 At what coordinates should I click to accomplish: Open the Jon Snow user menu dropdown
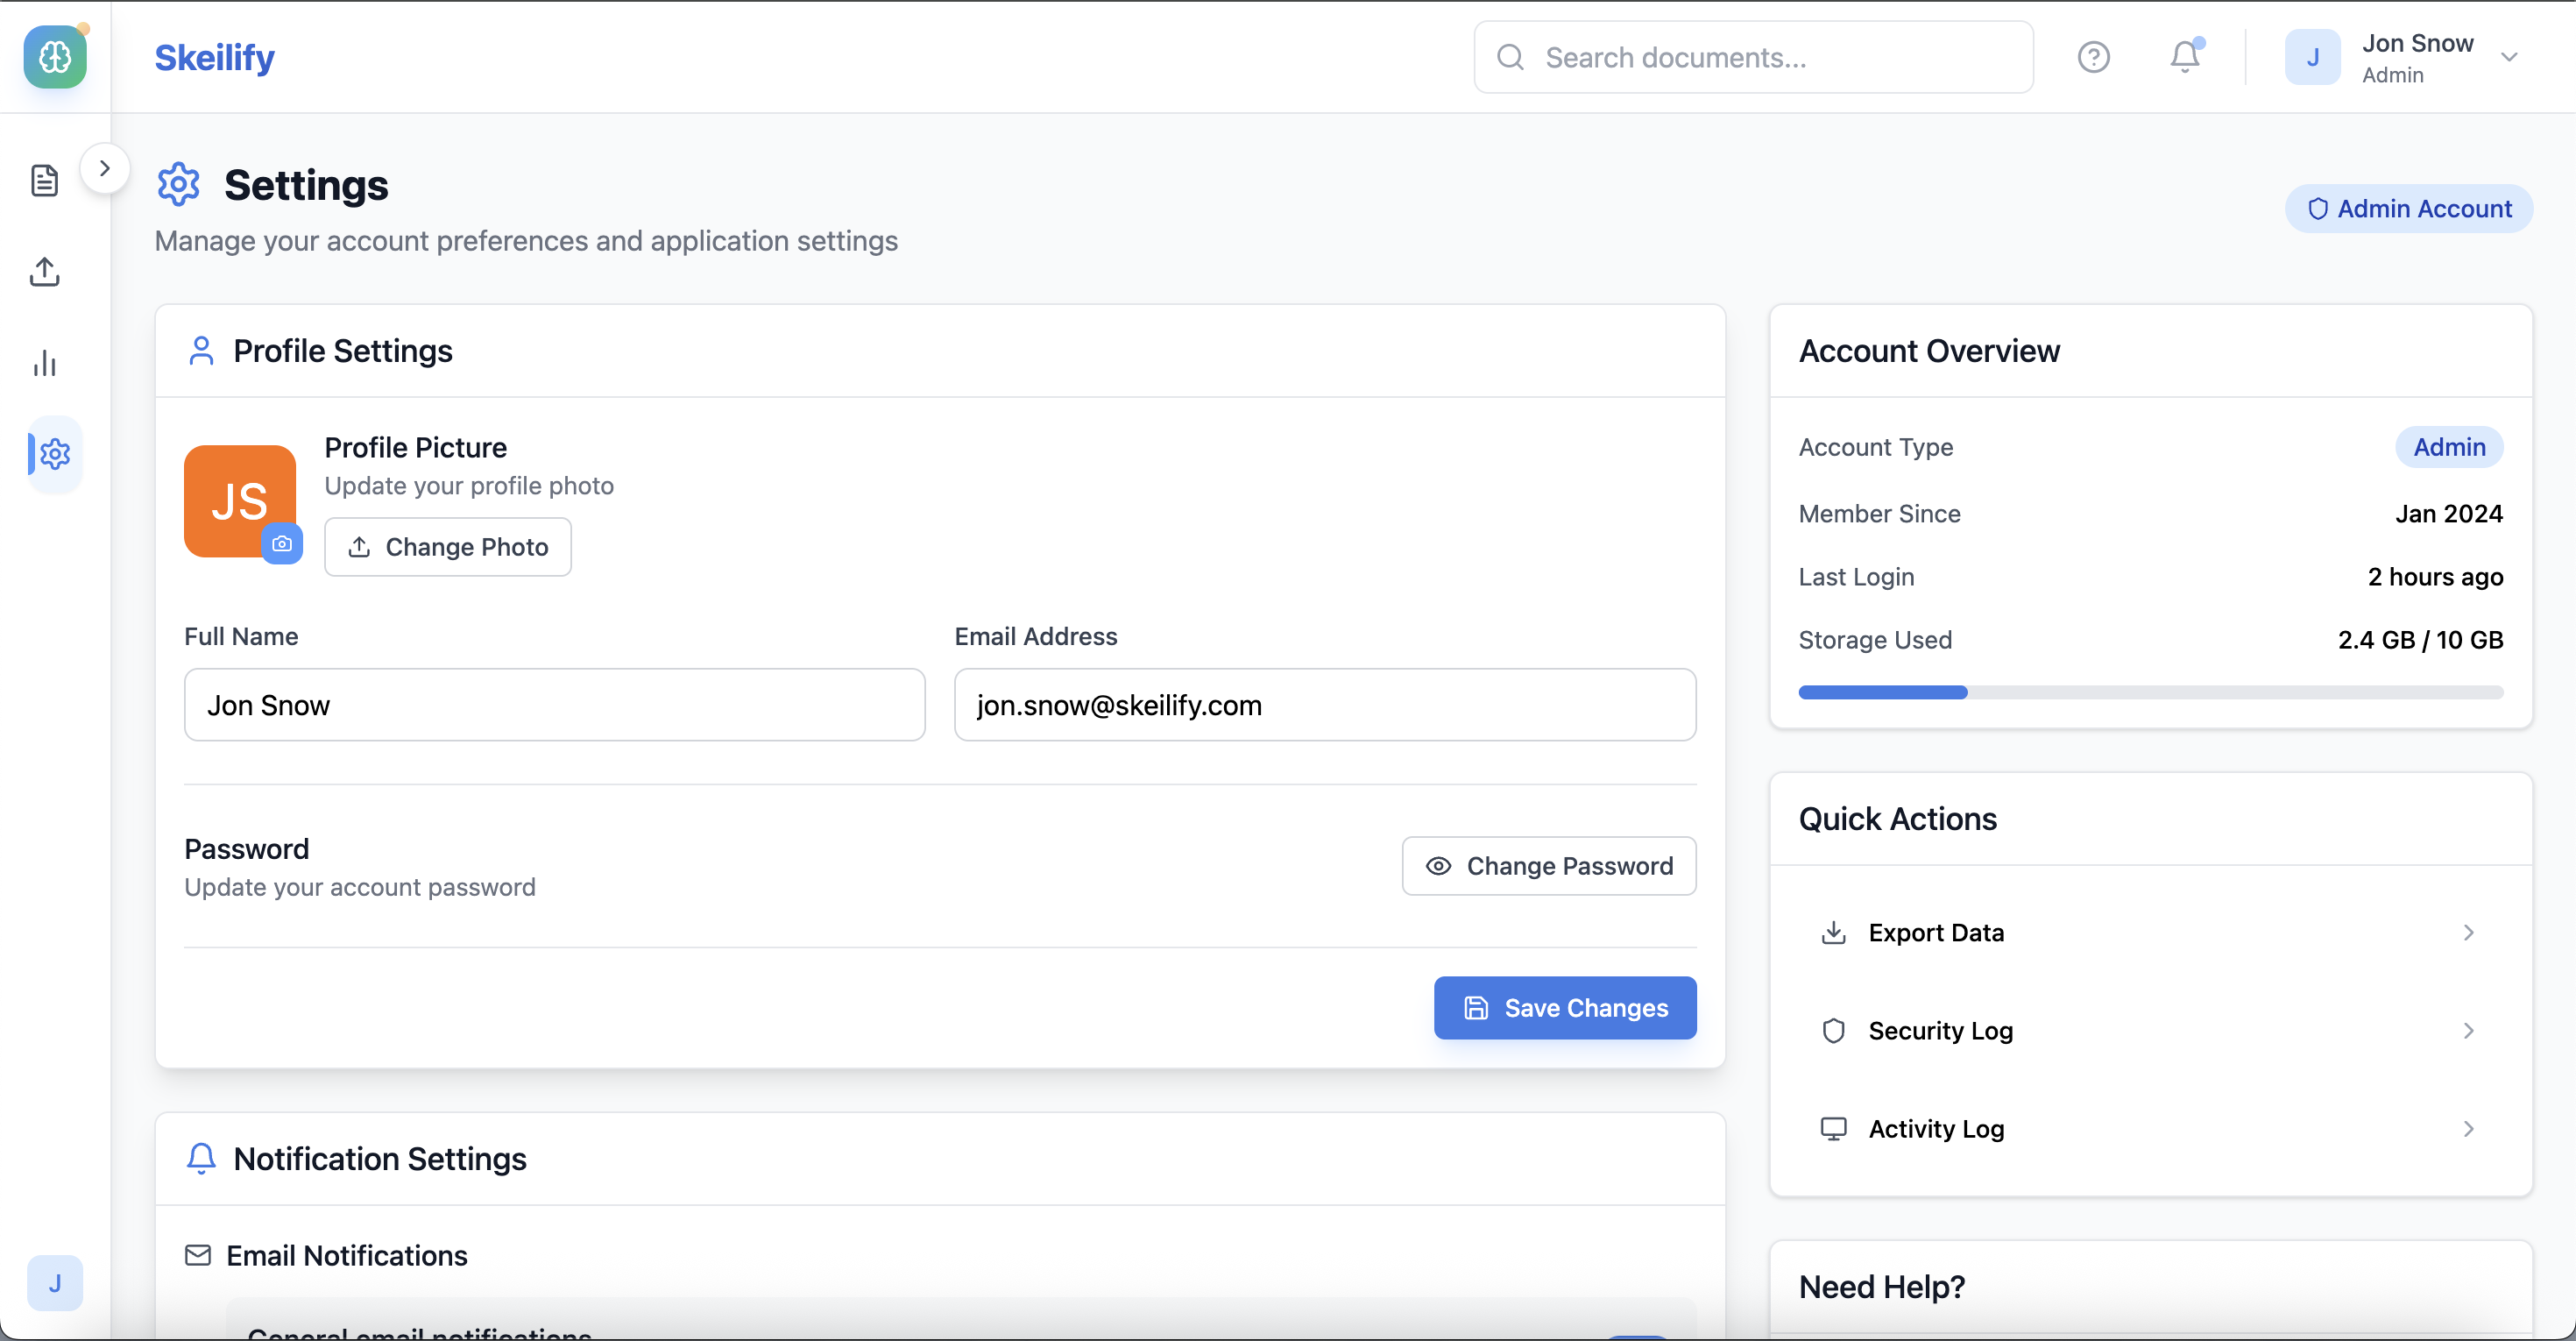click(2508, 57)
